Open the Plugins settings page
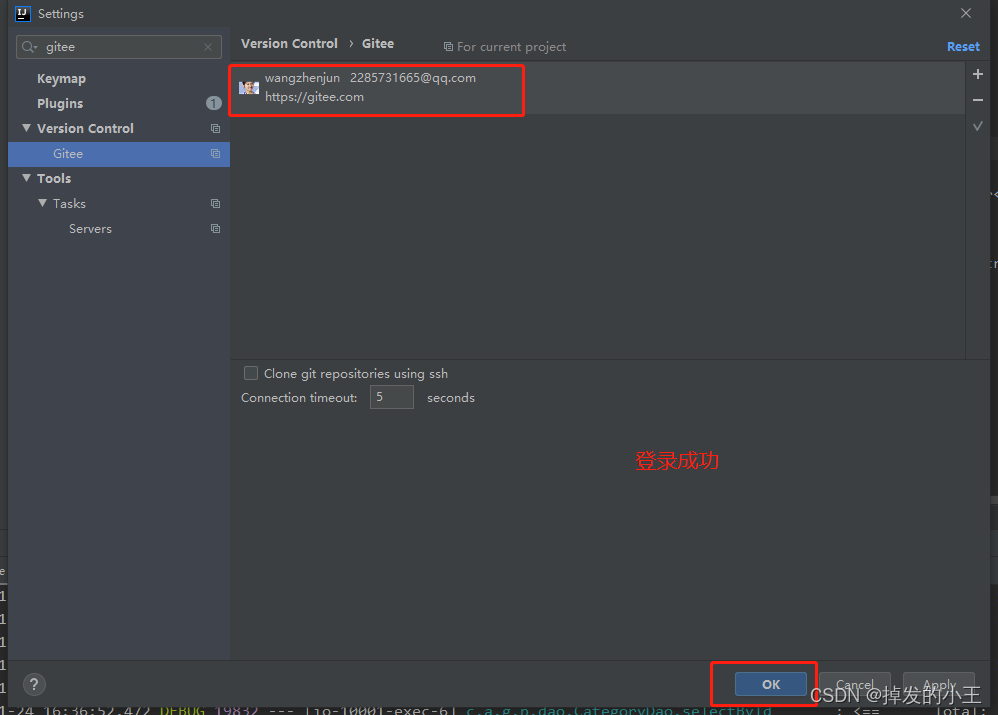Image resolution: width=998 pixels, height=715 pixels. 60,104
